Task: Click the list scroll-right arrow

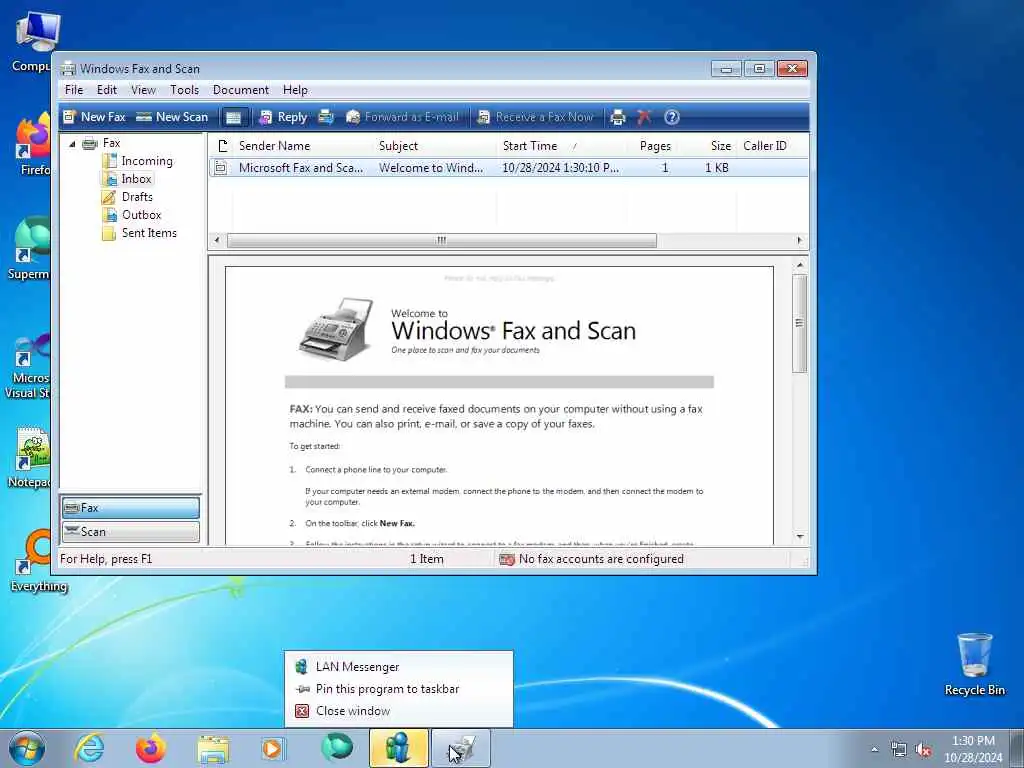Action: coord(799,240)
